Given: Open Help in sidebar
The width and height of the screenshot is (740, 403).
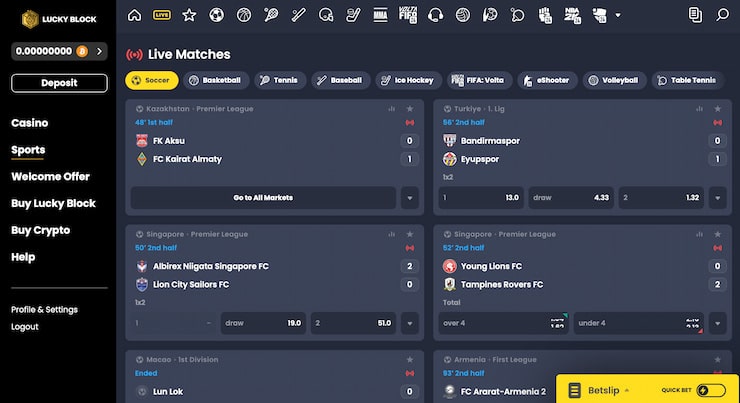Looking at the screenshot, I should 23,257.
